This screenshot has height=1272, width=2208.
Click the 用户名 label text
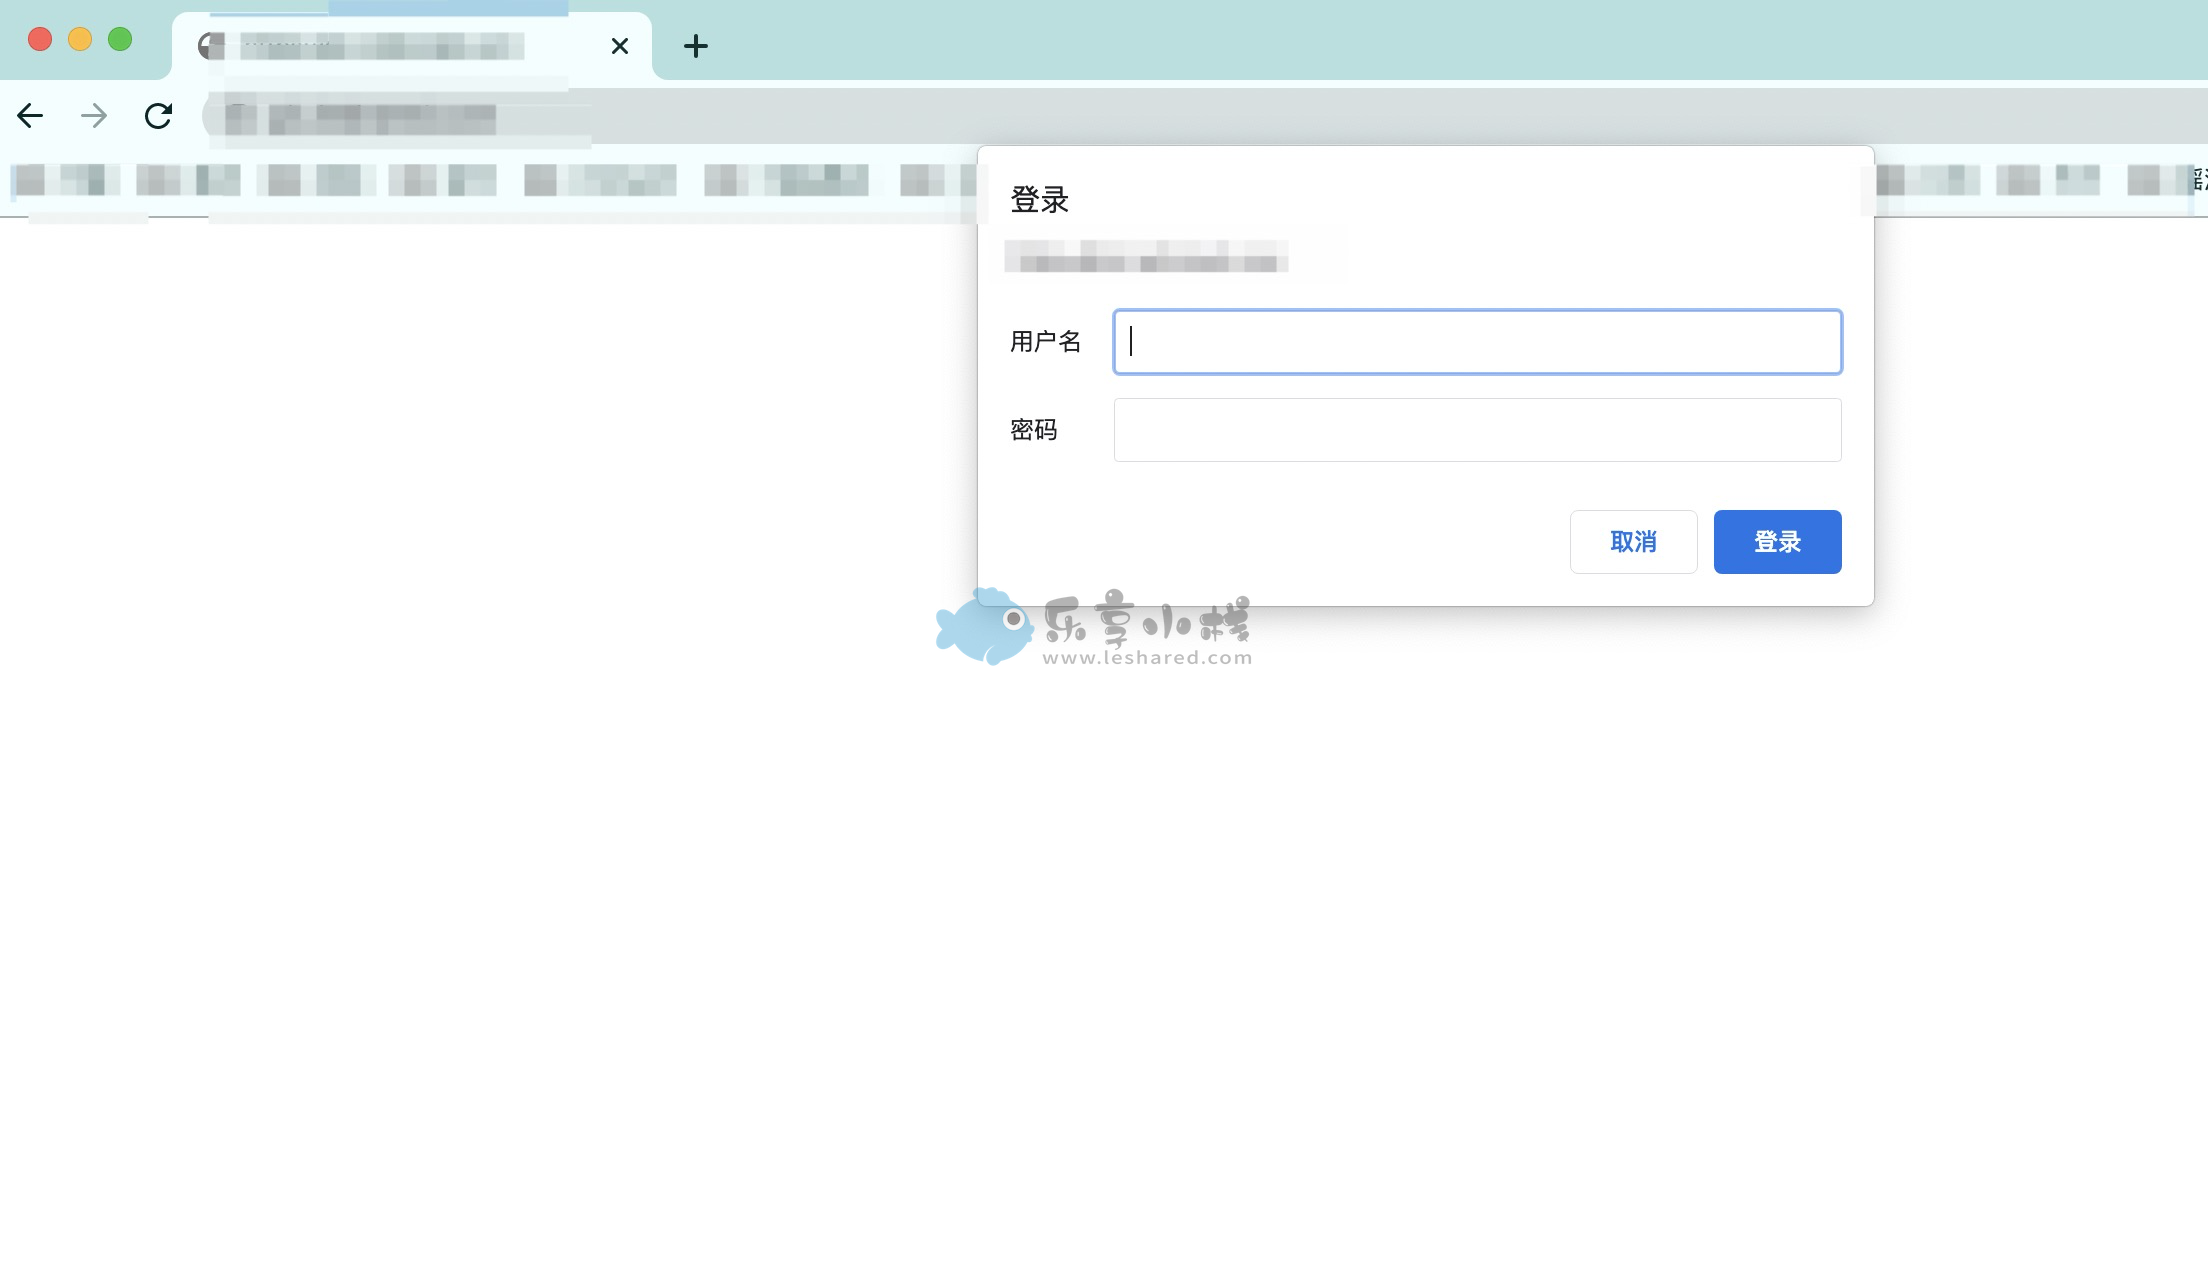(x=1045, y=342)
